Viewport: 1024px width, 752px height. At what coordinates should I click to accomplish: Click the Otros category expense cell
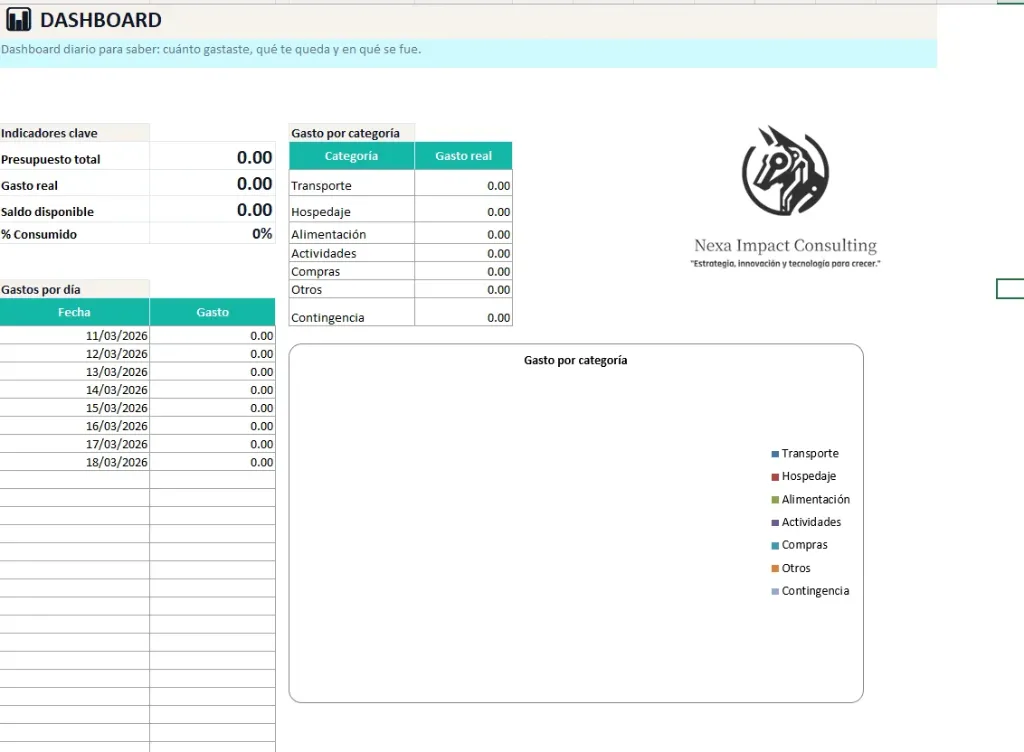[462, 287]
